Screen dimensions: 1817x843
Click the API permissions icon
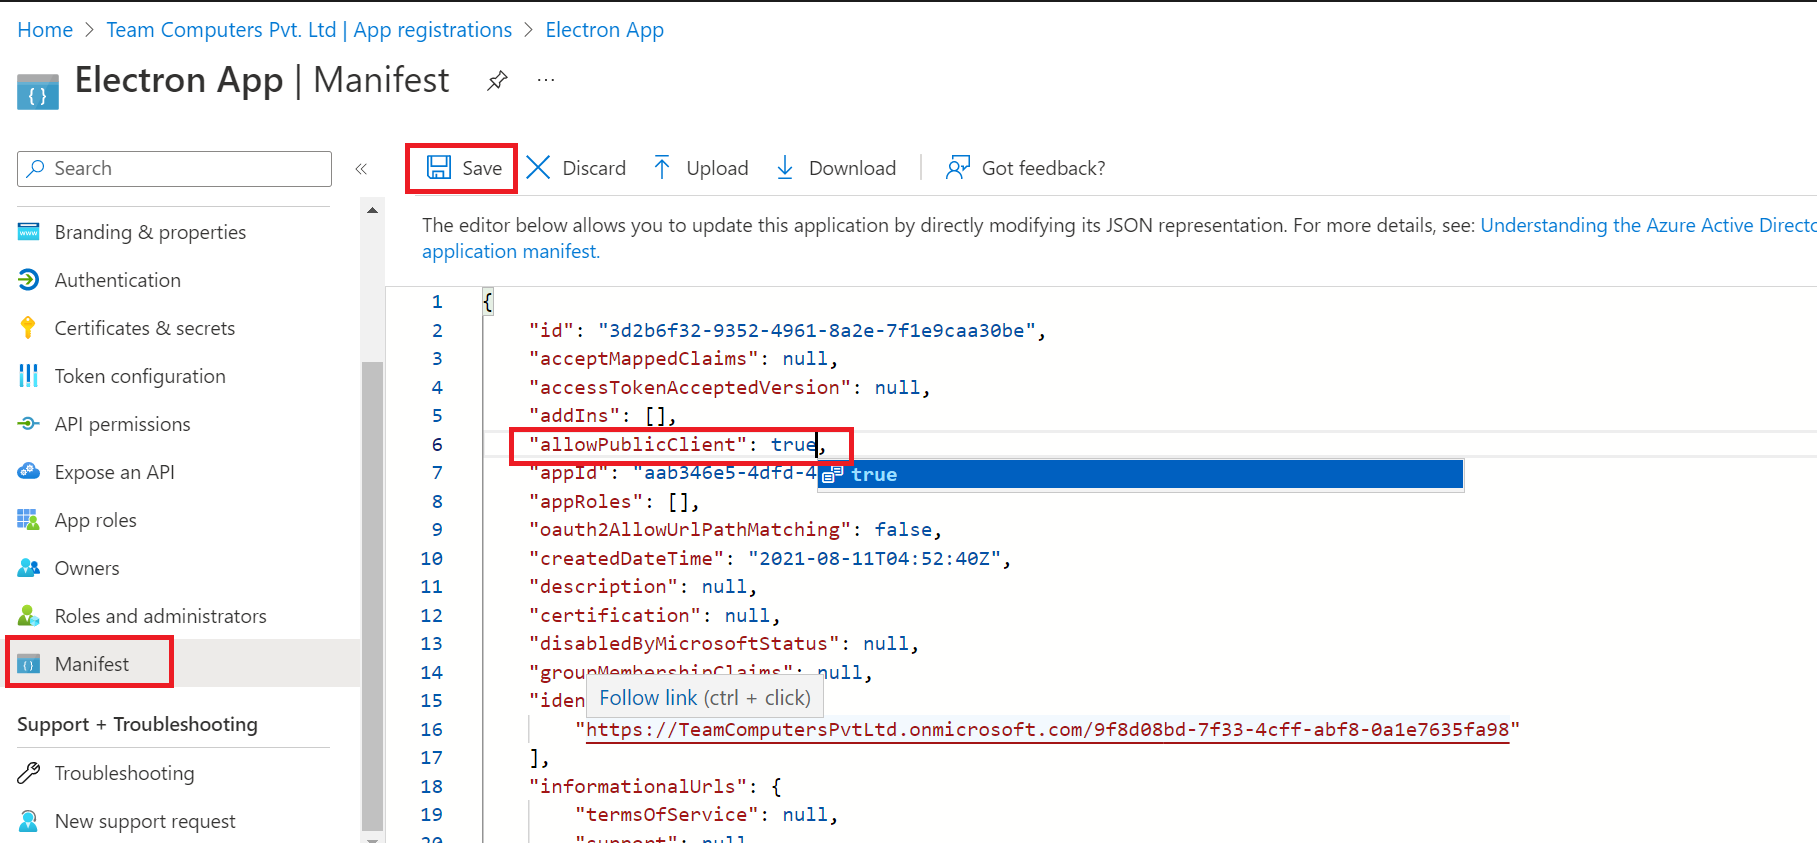(29, 424)
